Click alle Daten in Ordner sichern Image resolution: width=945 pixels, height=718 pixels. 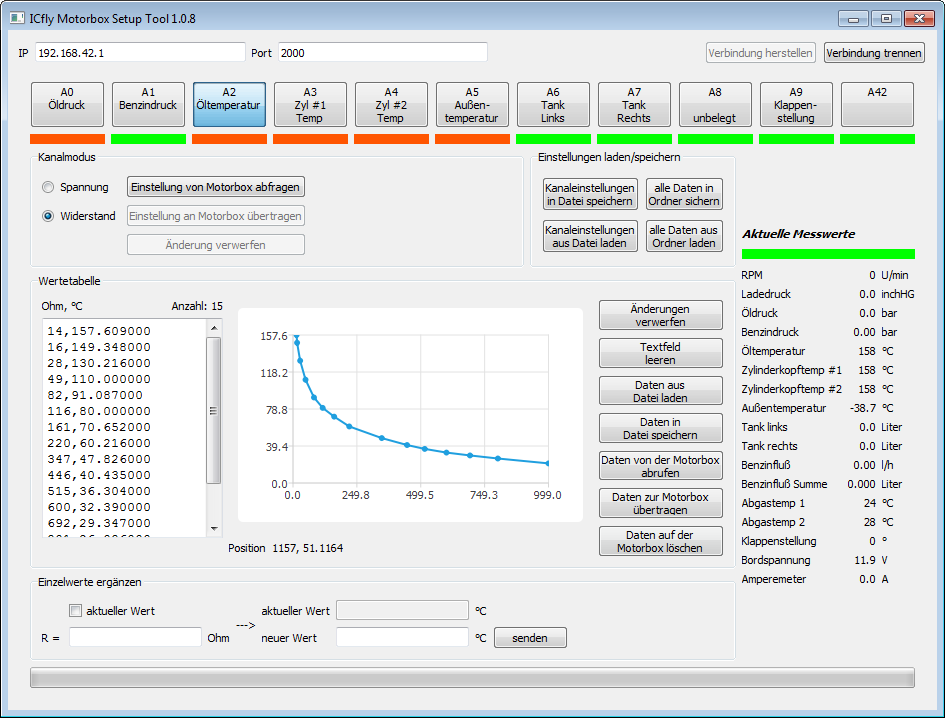683,194
